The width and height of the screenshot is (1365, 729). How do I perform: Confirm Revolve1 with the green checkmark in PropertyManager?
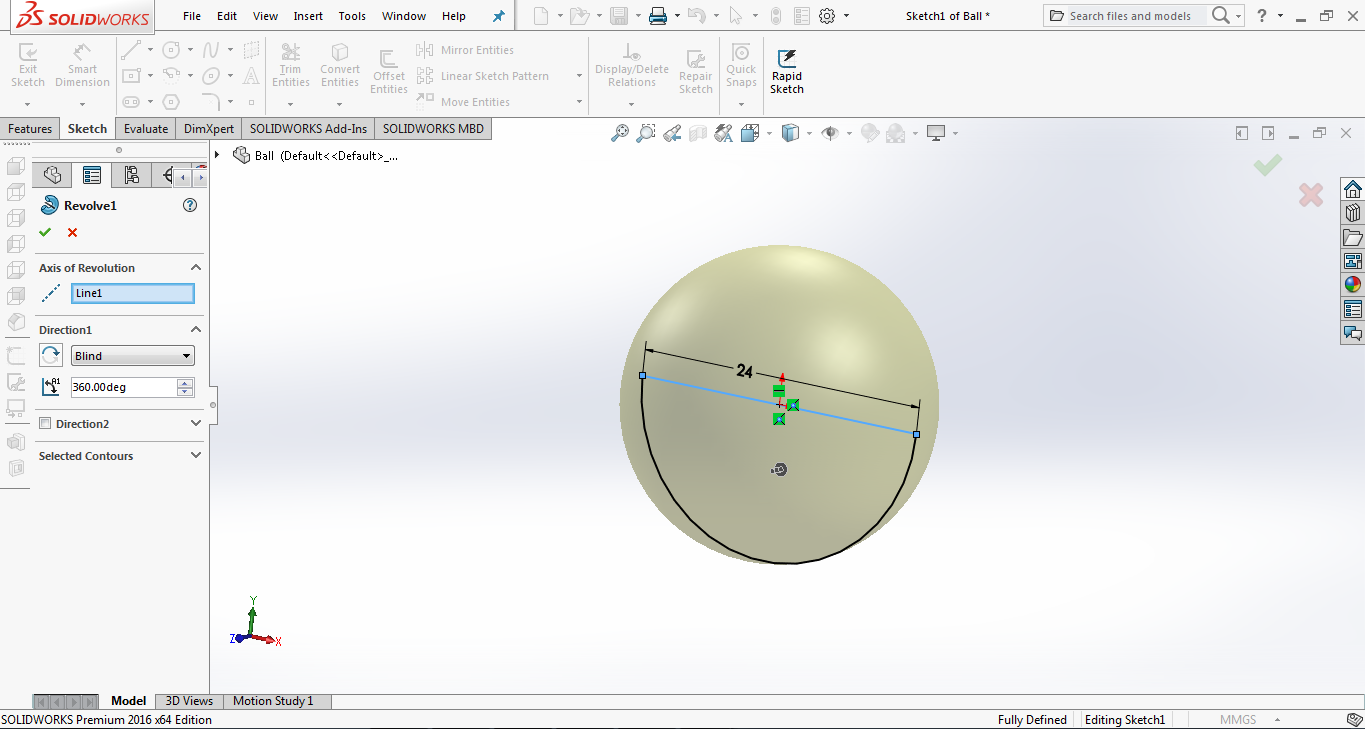tap(45, 232)
